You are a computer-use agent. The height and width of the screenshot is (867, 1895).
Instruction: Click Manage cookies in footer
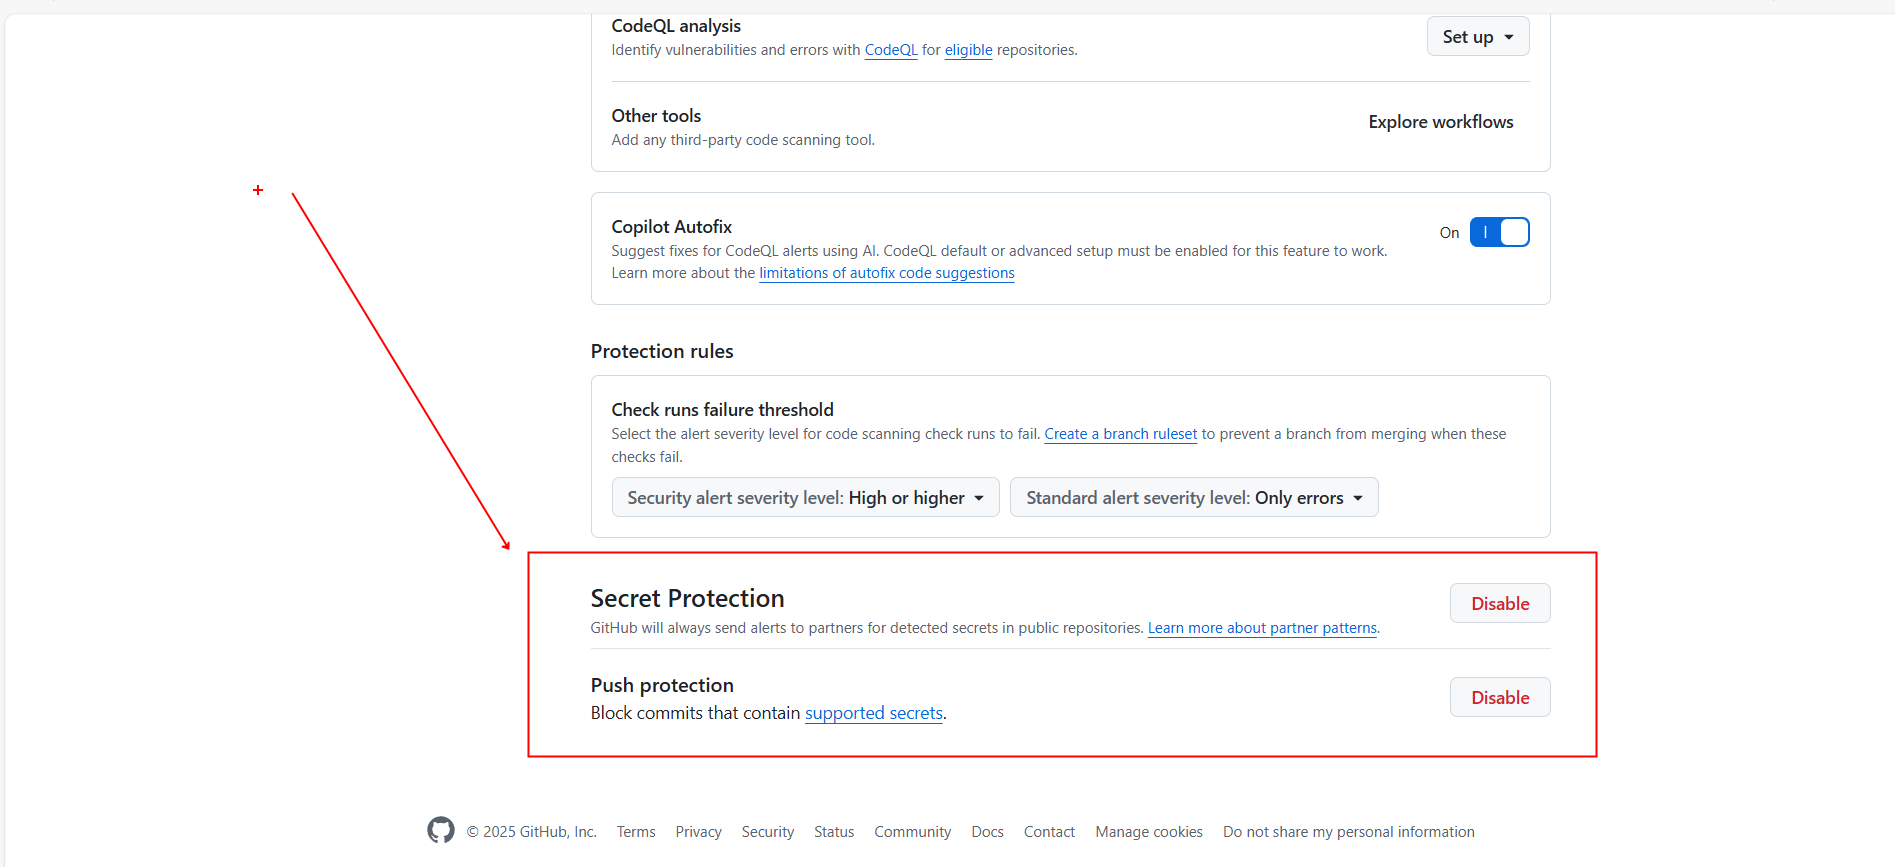[x=1148, y=832]
